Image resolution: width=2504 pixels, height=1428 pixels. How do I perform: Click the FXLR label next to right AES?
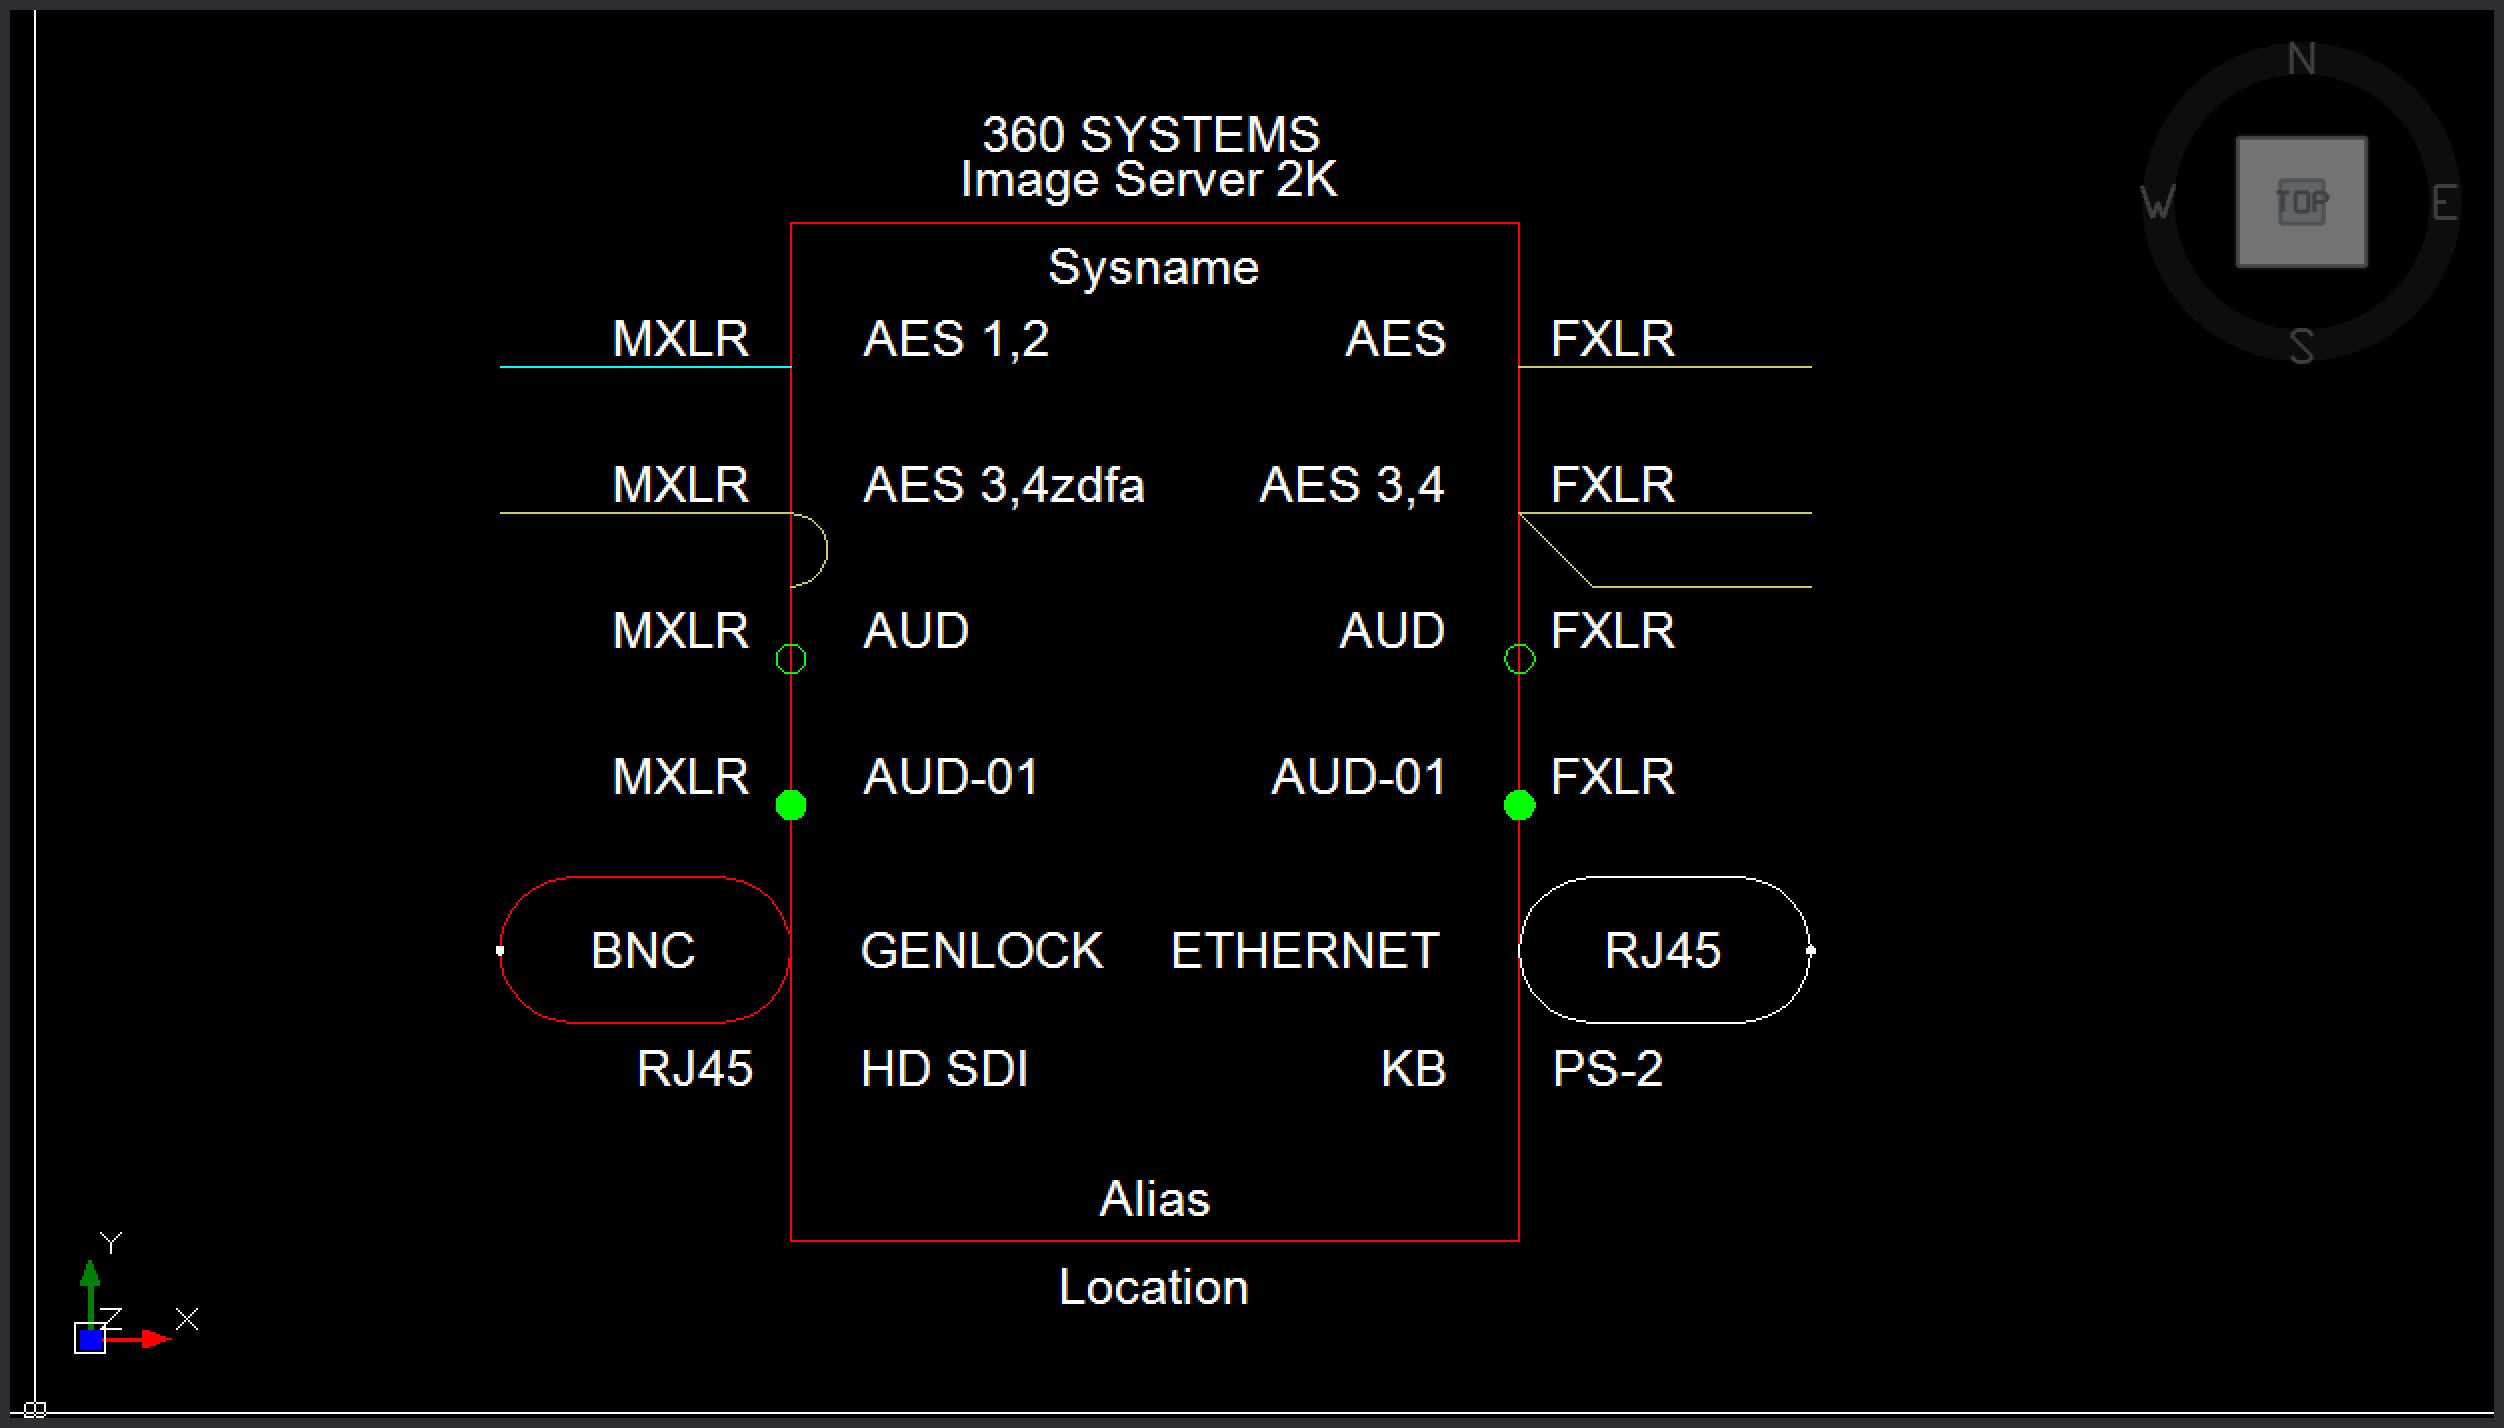[1613, 339]
